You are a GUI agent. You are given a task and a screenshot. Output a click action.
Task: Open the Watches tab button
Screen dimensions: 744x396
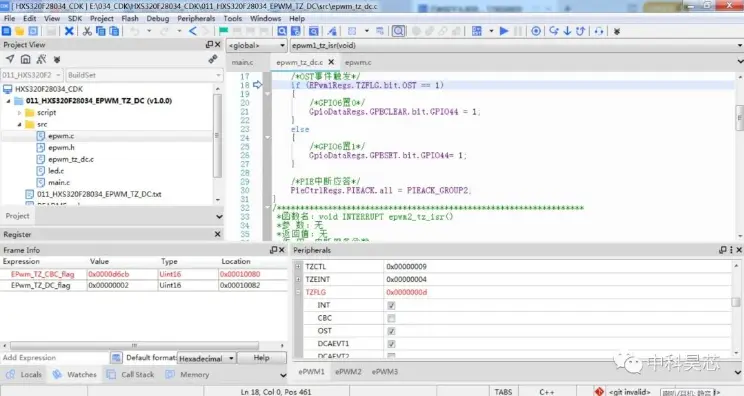tap(75, 375)
